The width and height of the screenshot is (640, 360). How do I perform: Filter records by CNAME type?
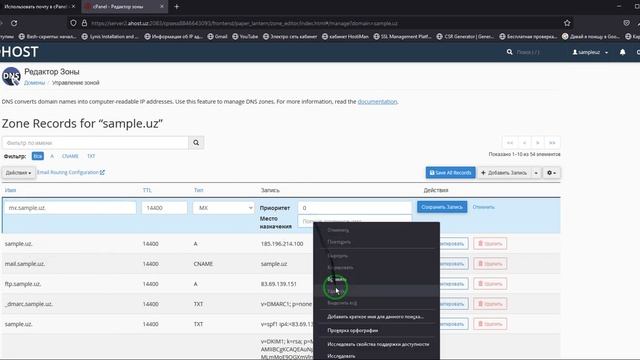coord(70,156)
